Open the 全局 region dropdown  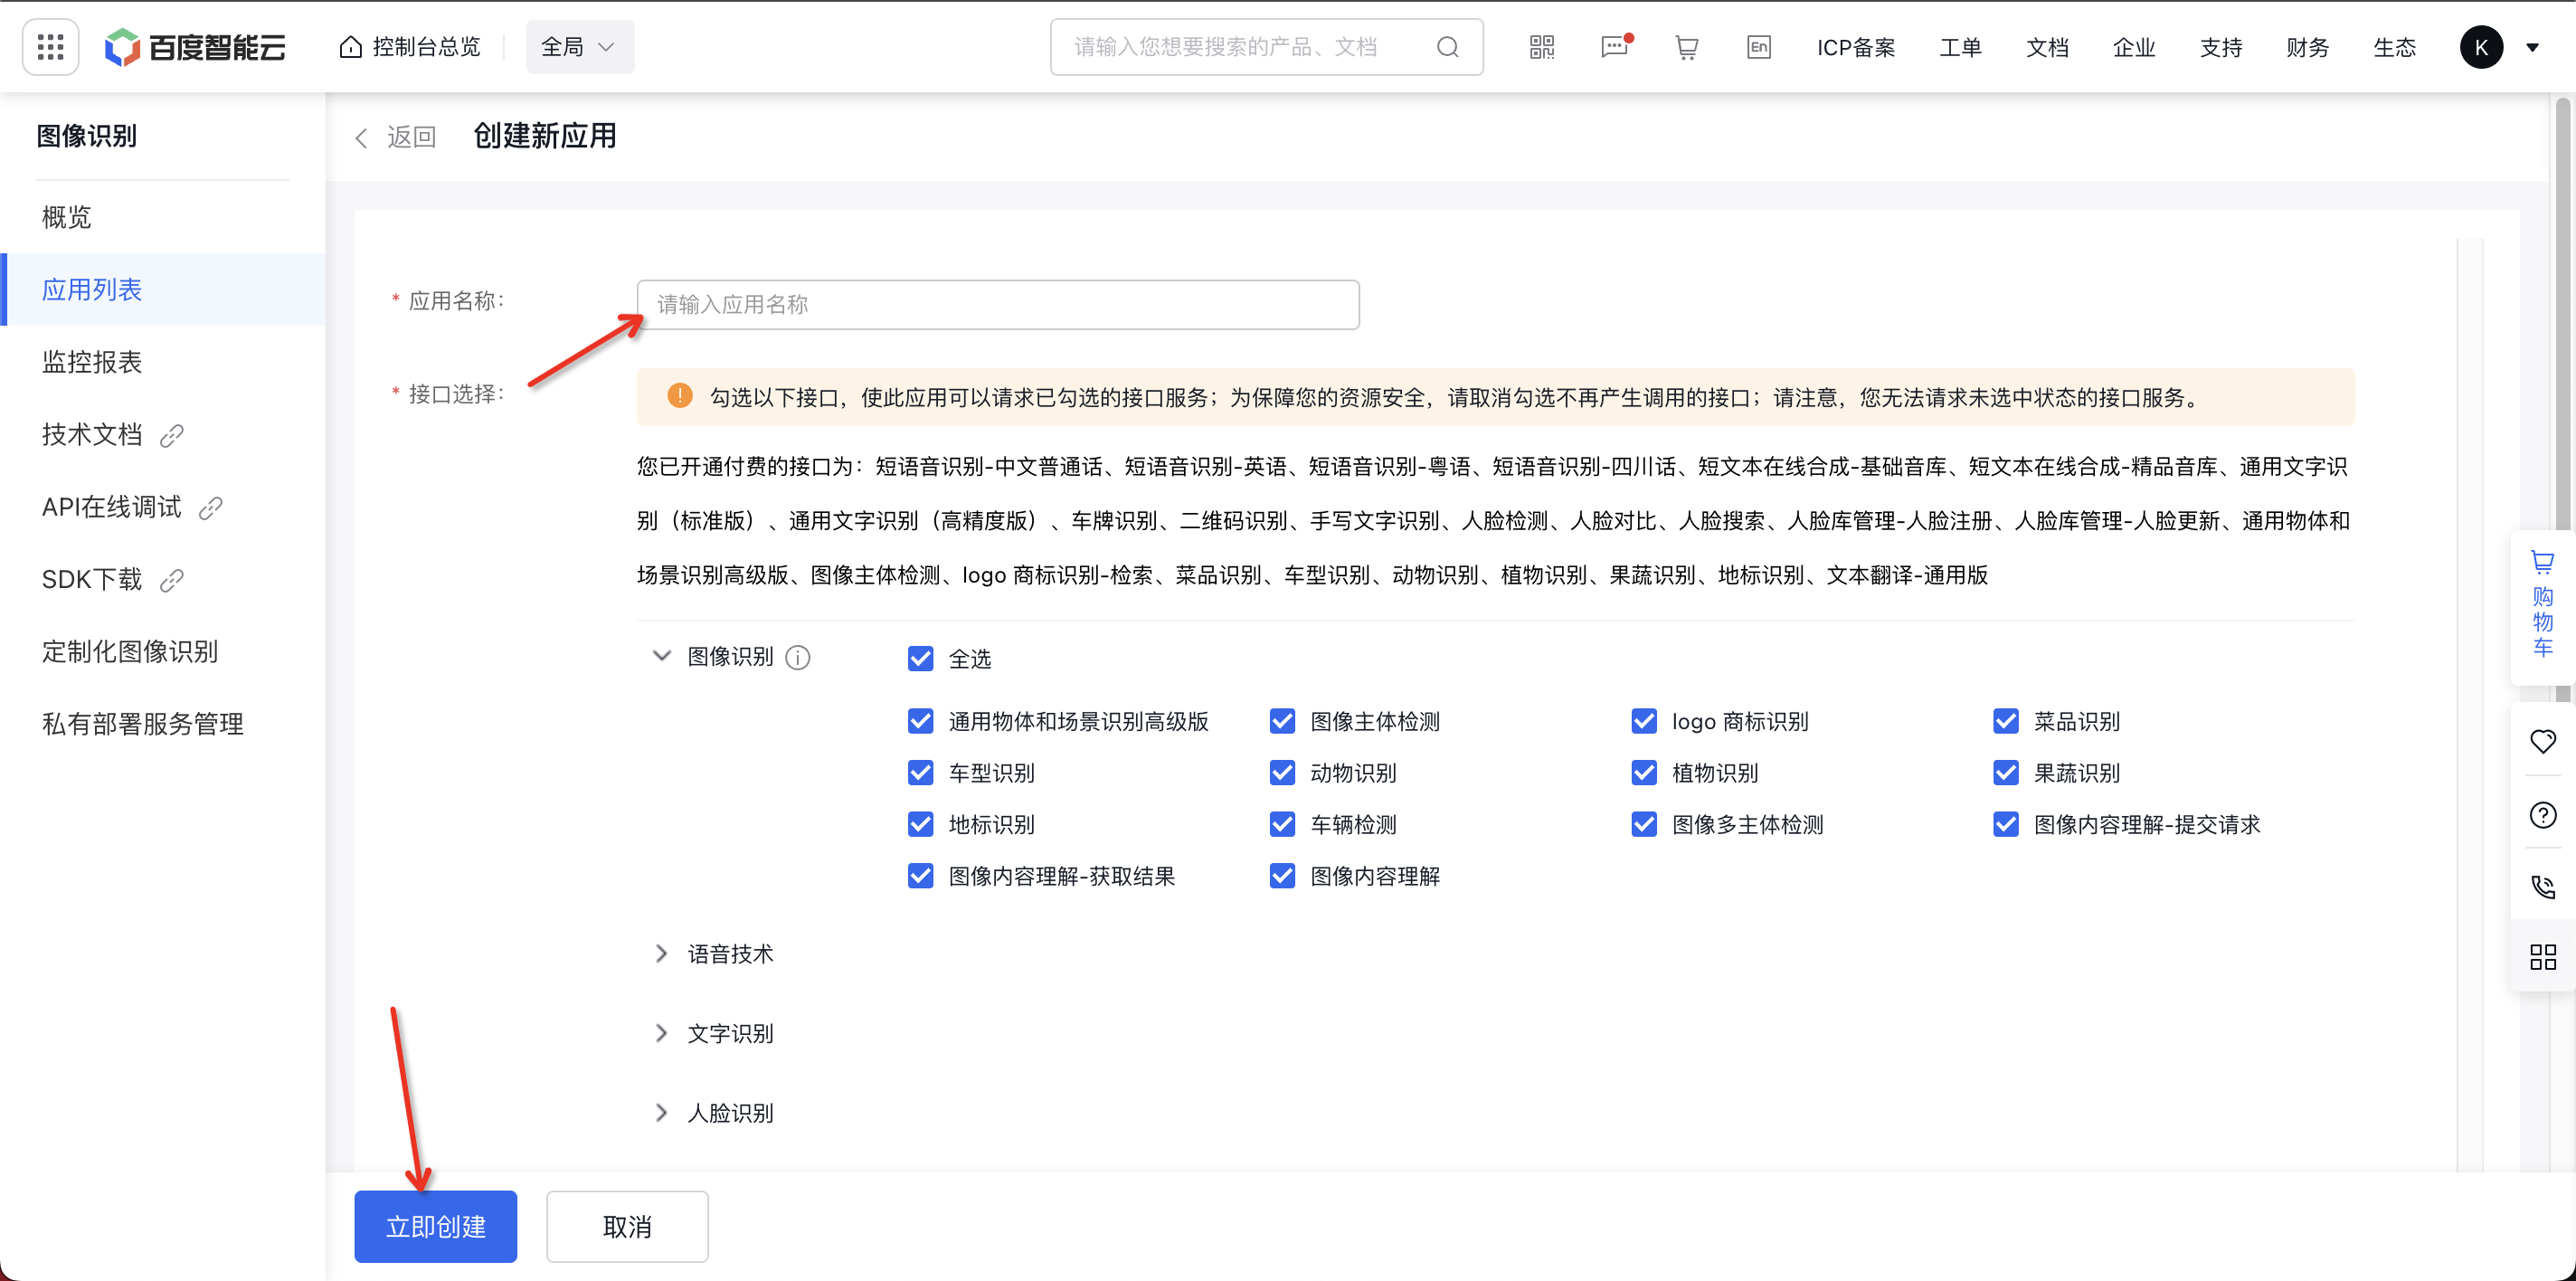pos(580,47)
